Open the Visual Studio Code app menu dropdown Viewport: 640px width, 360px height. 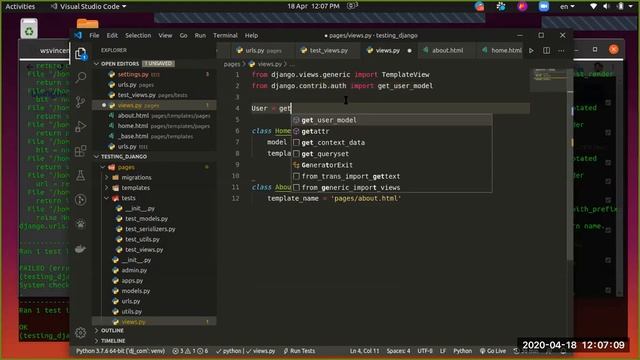click(89, 7)
